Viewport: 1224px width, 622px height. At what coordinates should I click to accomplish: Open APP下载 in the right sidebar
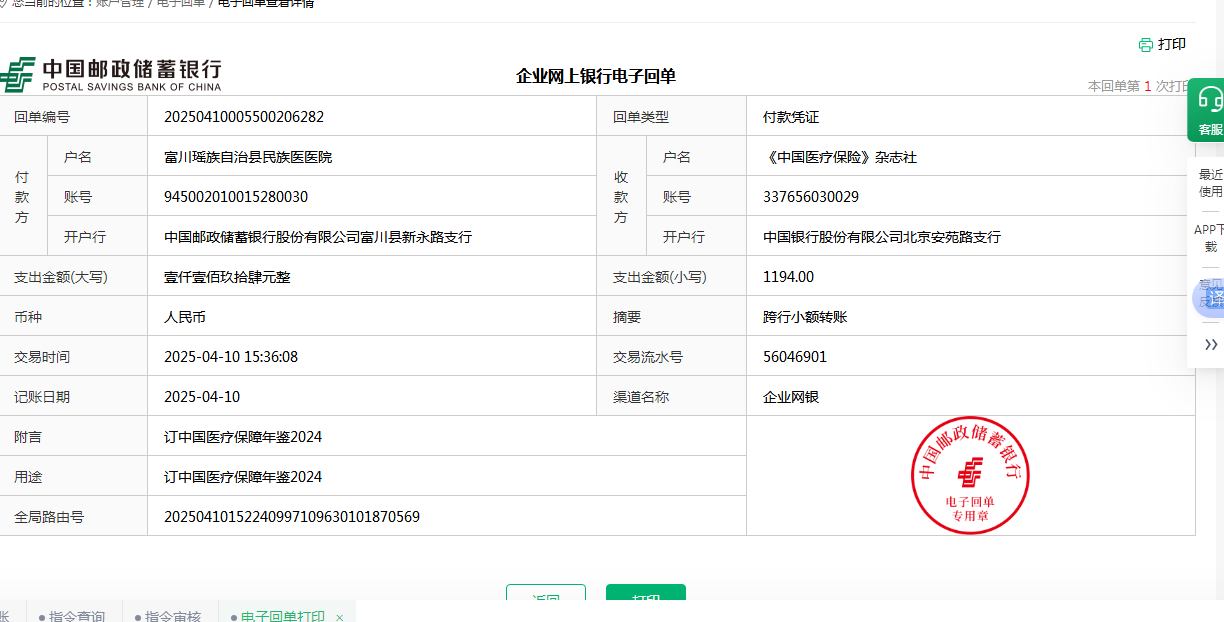tap(1210, 238)
